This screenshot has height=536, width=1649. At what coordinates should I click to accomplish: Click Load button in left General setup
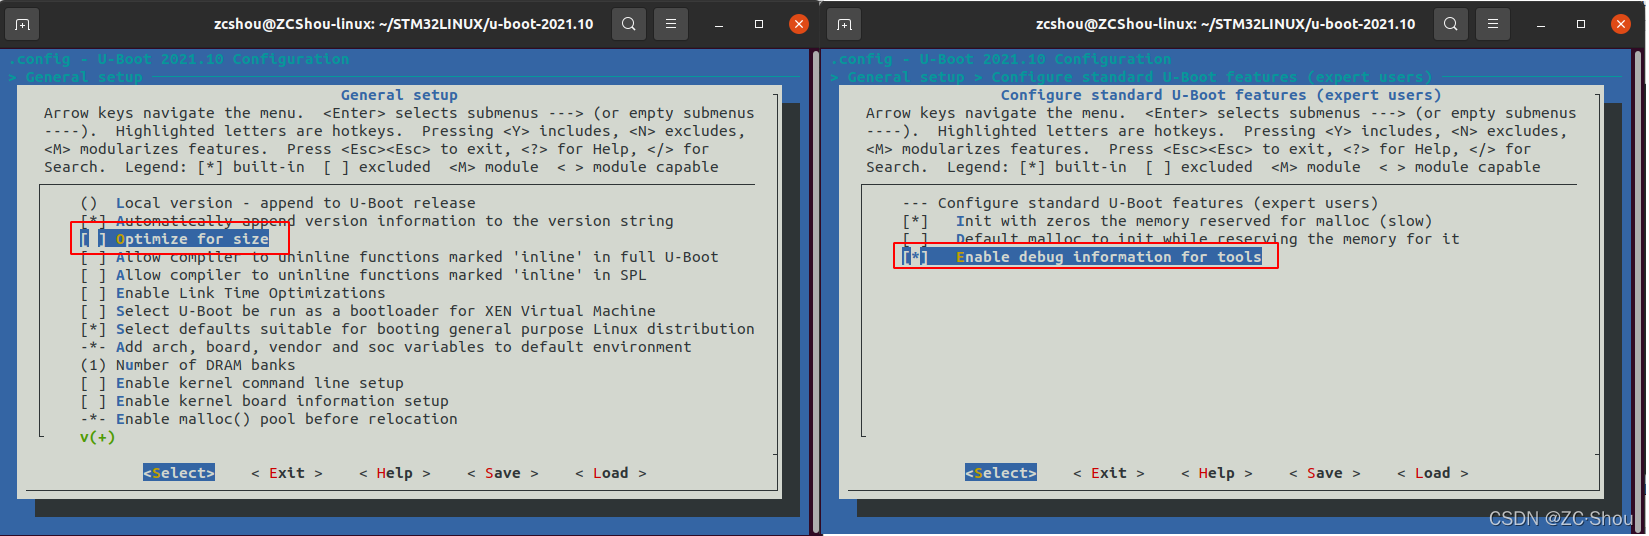[x=611, y=473]
